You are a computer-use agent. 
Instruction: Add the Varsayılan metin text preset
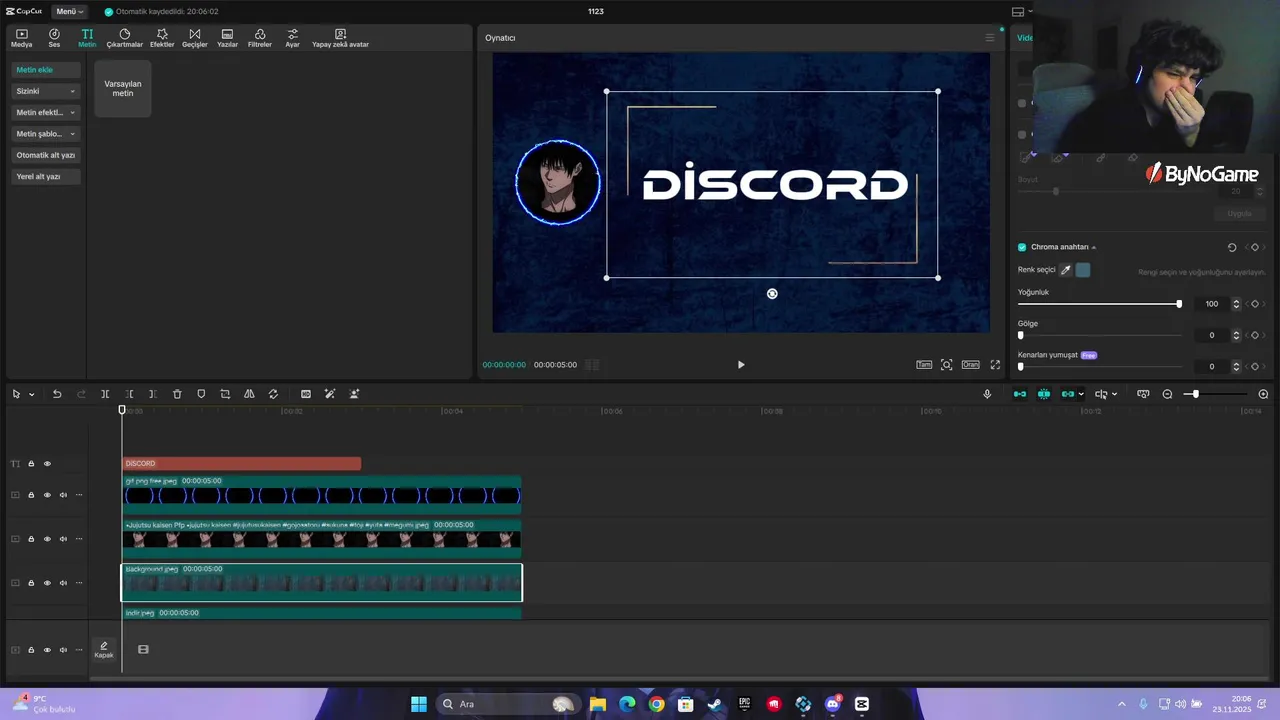tap(123, 88)
